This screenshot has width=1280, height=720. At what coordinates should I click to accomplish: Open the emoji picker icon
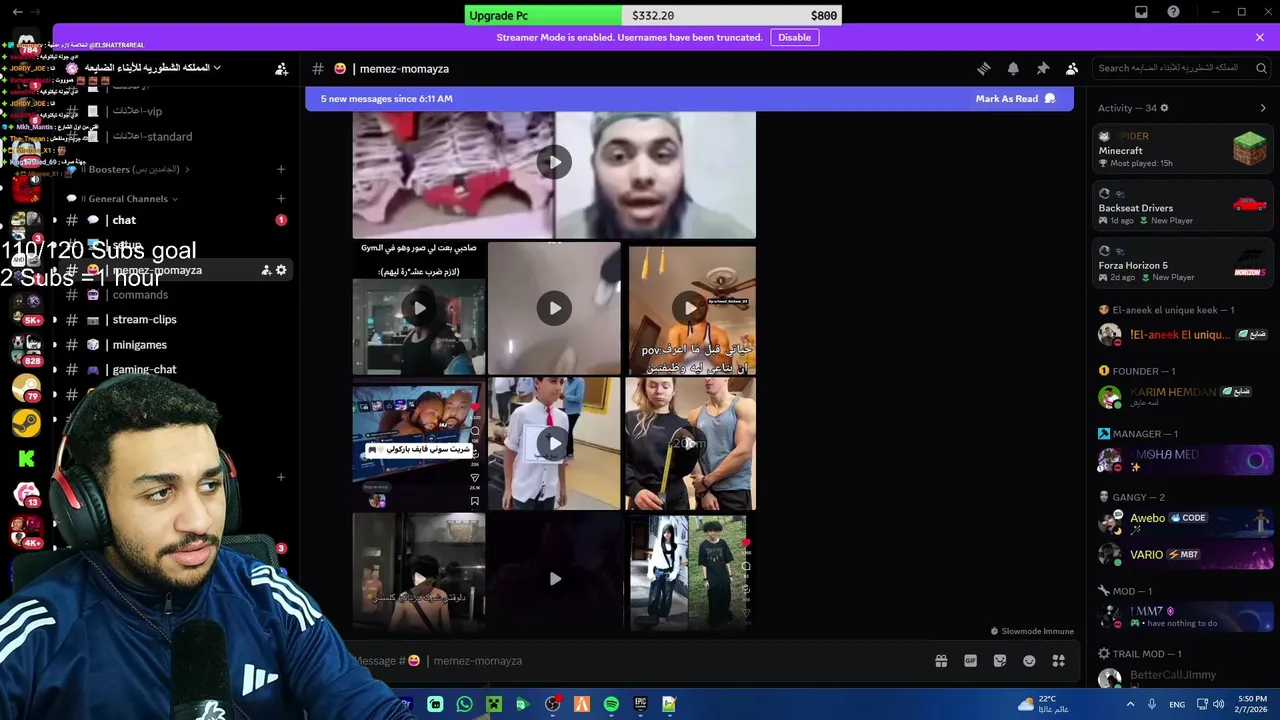coord(1029,661)
